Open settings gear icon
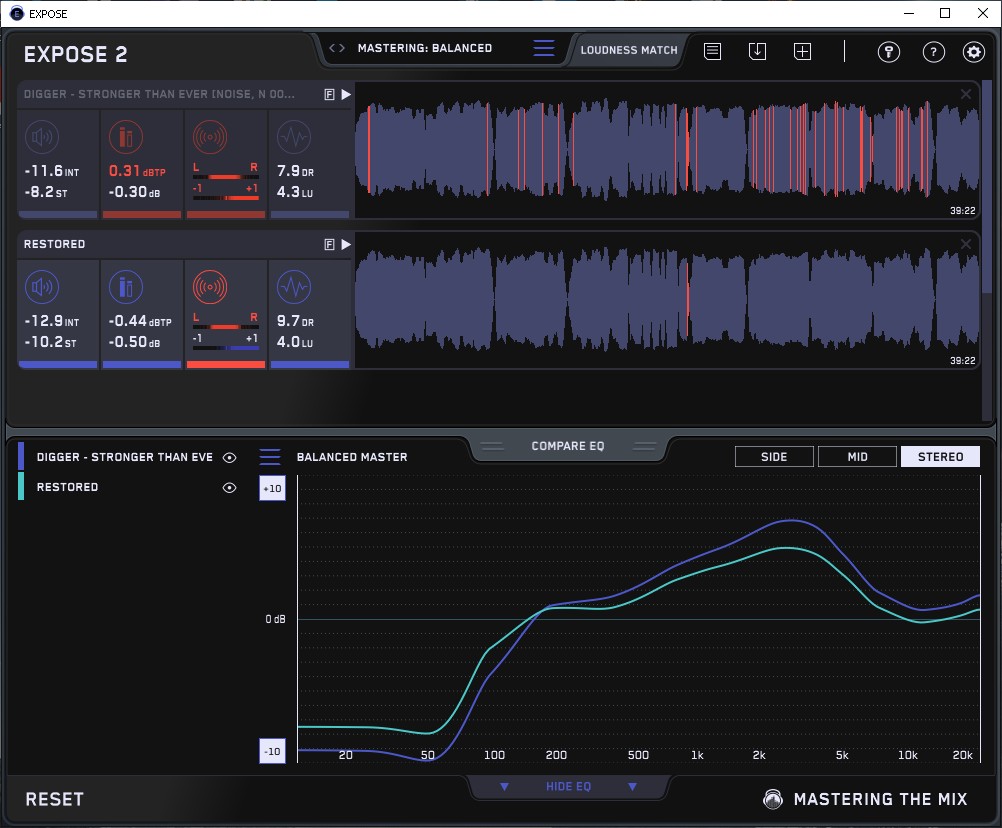This screenshot has height=828, width=1002. coord(974,52)
